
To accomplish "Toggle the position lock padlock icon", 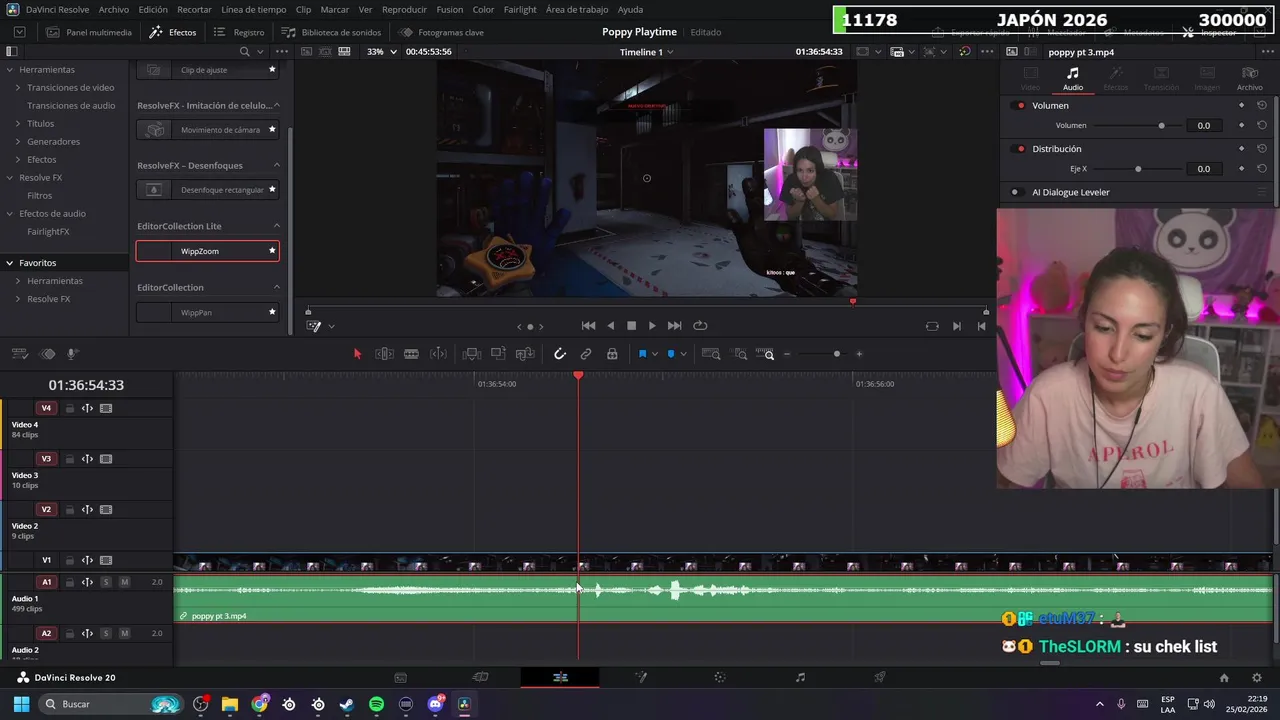I will click(613, 354).
